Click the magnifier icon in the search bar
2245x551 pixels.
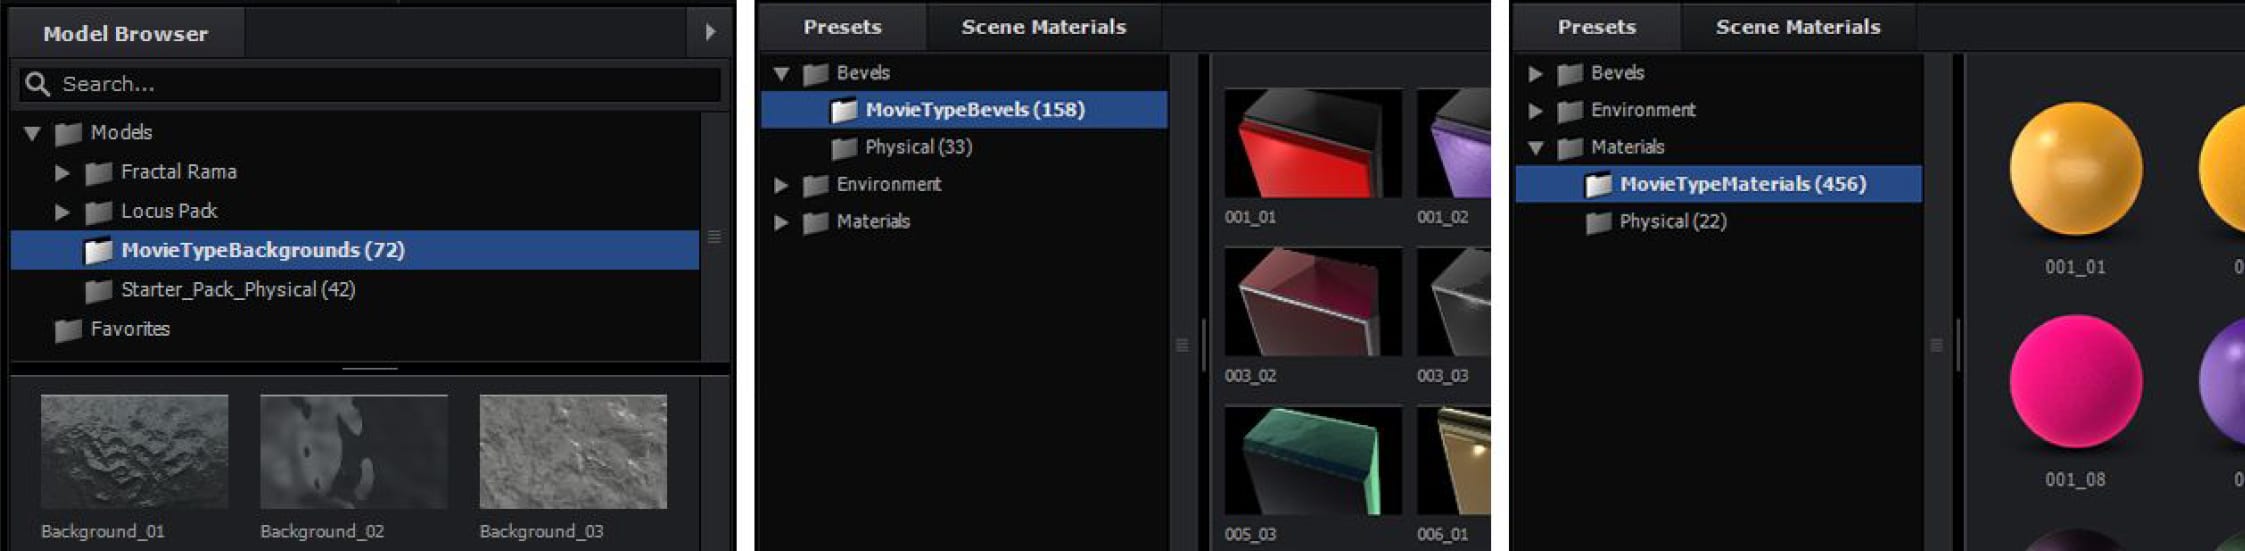tap(37, 84)
